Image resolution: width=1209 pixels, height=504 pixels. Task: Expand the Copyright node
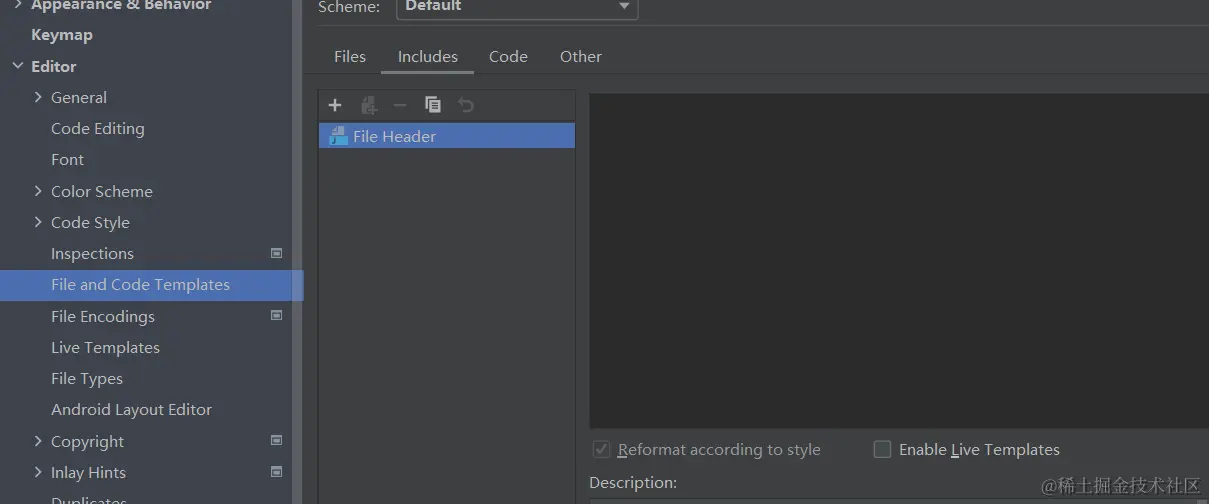pyautogui.click(x=38, y=442)
